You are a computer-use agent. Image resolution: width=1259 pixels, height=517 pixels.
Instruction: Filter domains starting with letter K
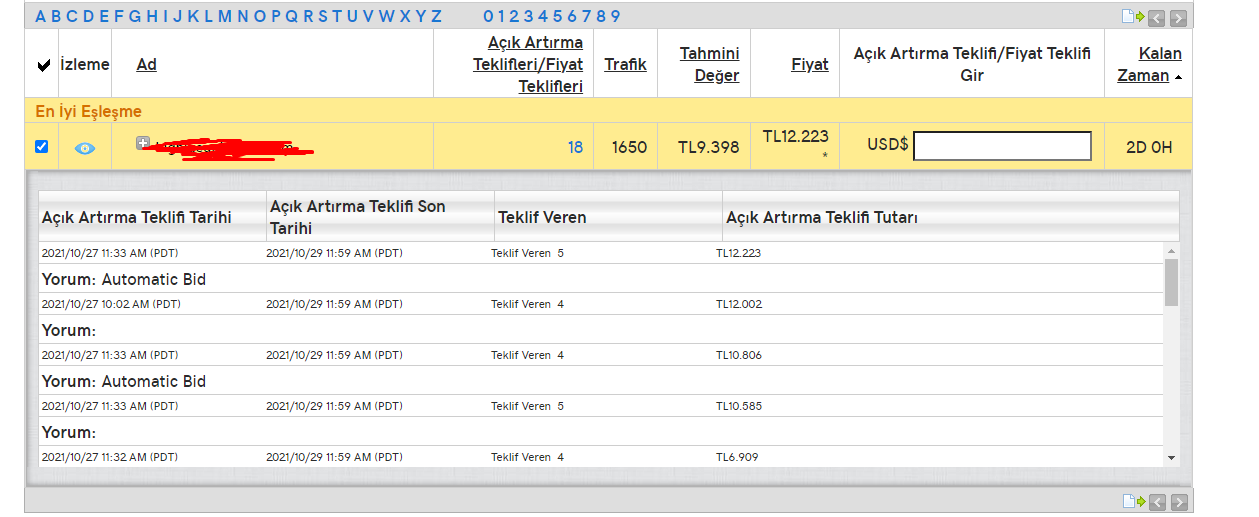[x=193, y=16]
